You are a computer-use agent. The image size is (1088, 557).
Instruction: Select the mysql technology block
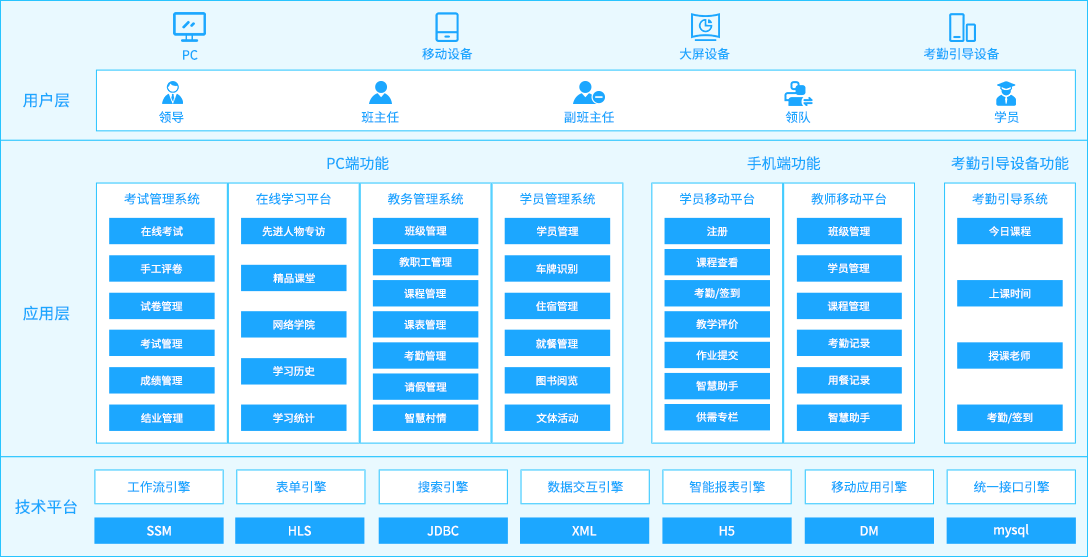pos(1011,531)
